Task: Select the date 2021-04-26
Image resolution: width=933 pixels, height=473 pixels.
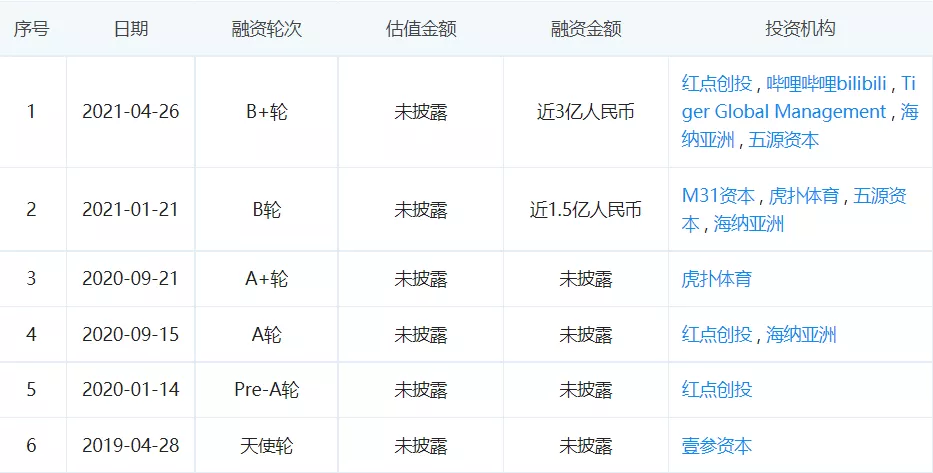Action: [130, 111]
